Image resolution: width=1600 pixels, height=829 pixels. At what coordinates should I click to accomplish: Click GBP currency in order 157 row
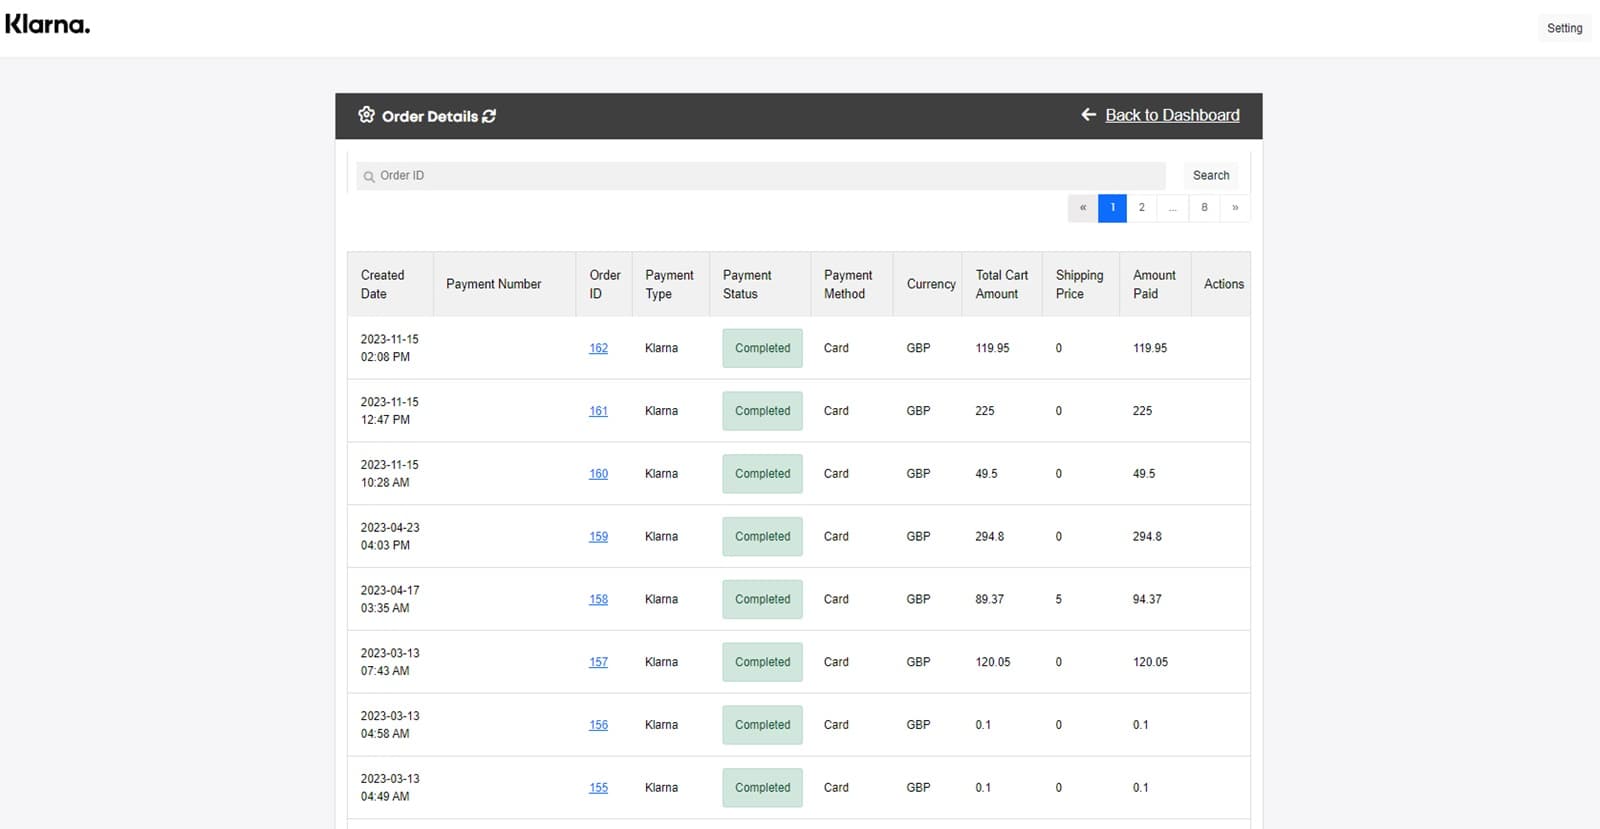918,662
